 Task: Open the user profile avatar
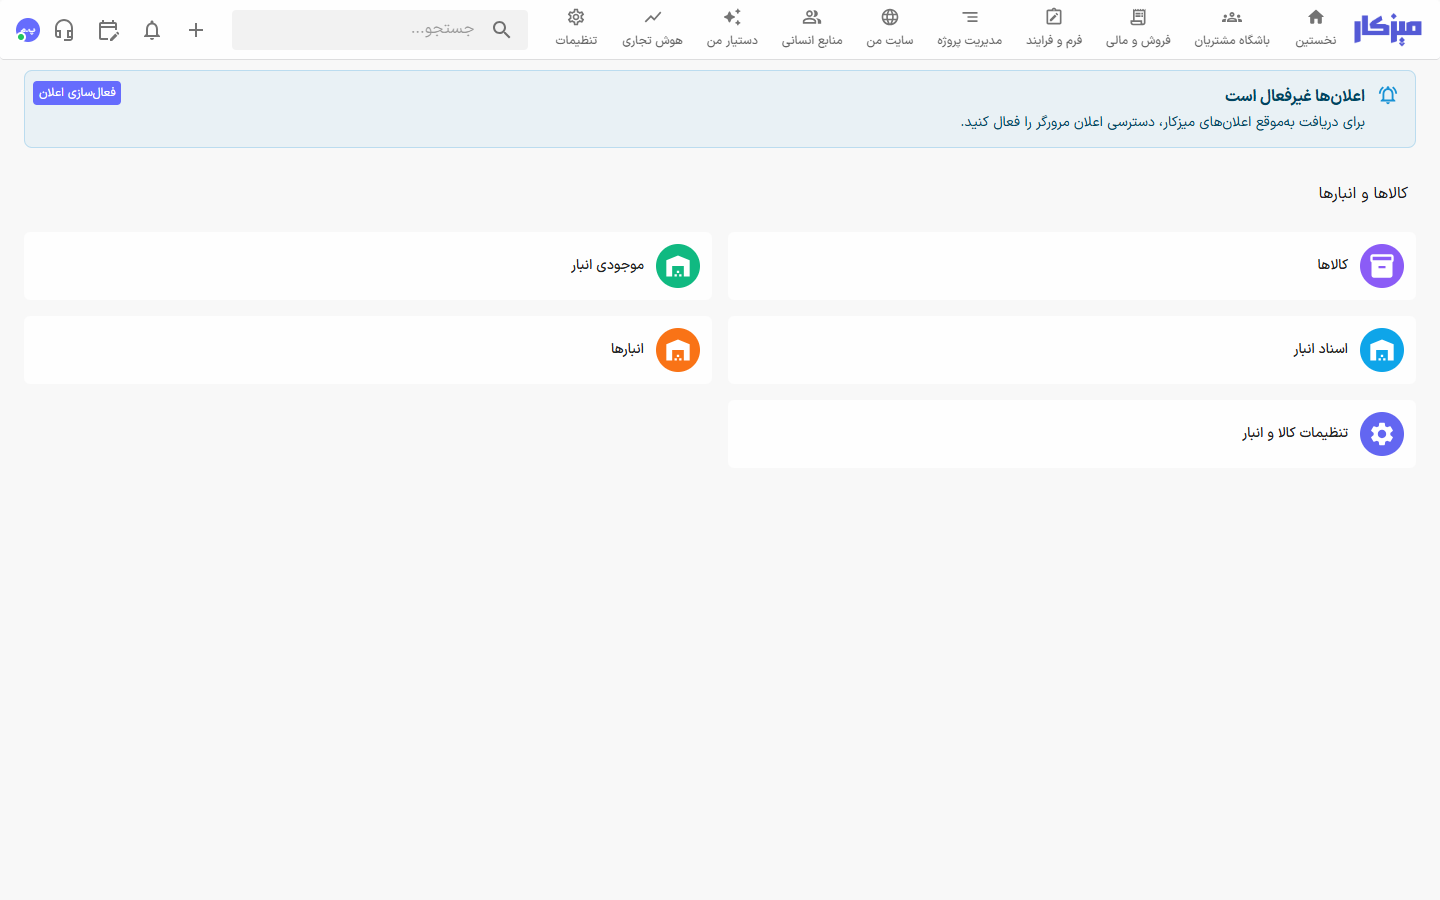tap(28, 30)
